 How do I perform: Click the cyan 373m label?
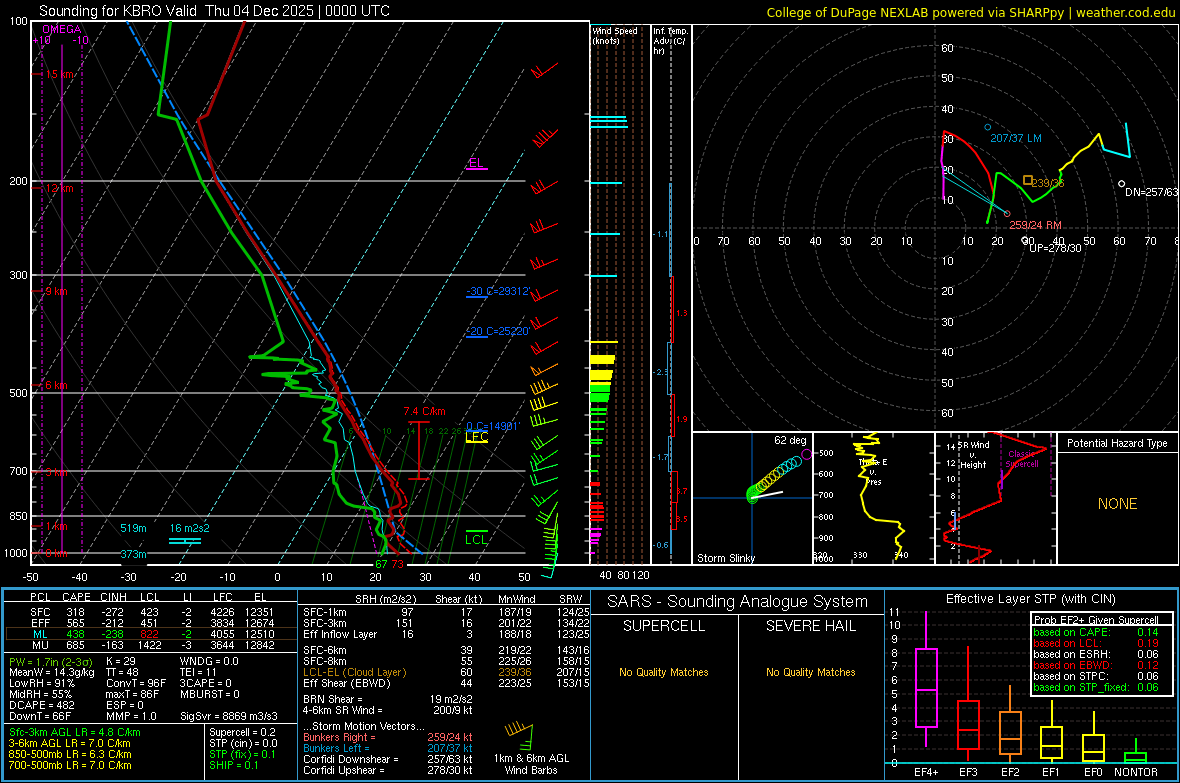[133, 554]
